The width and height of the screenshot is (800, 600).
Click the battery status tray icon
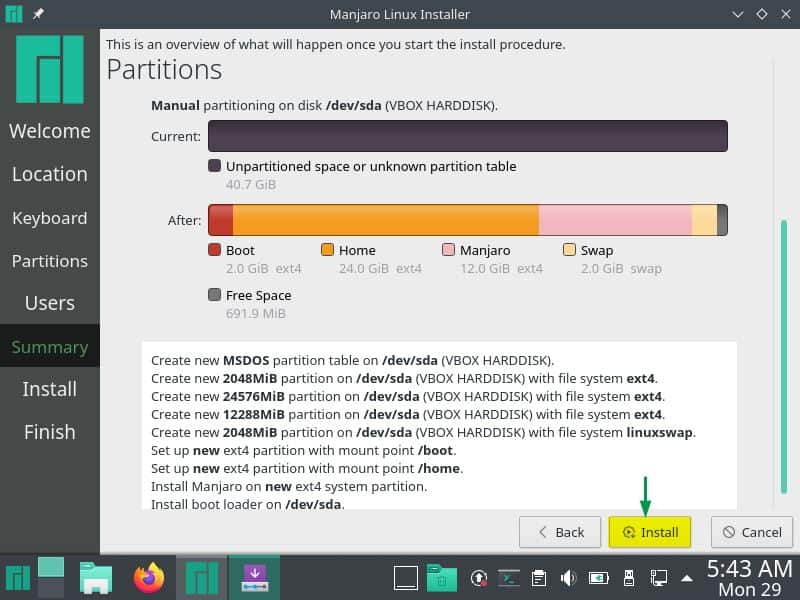point(599,577)
